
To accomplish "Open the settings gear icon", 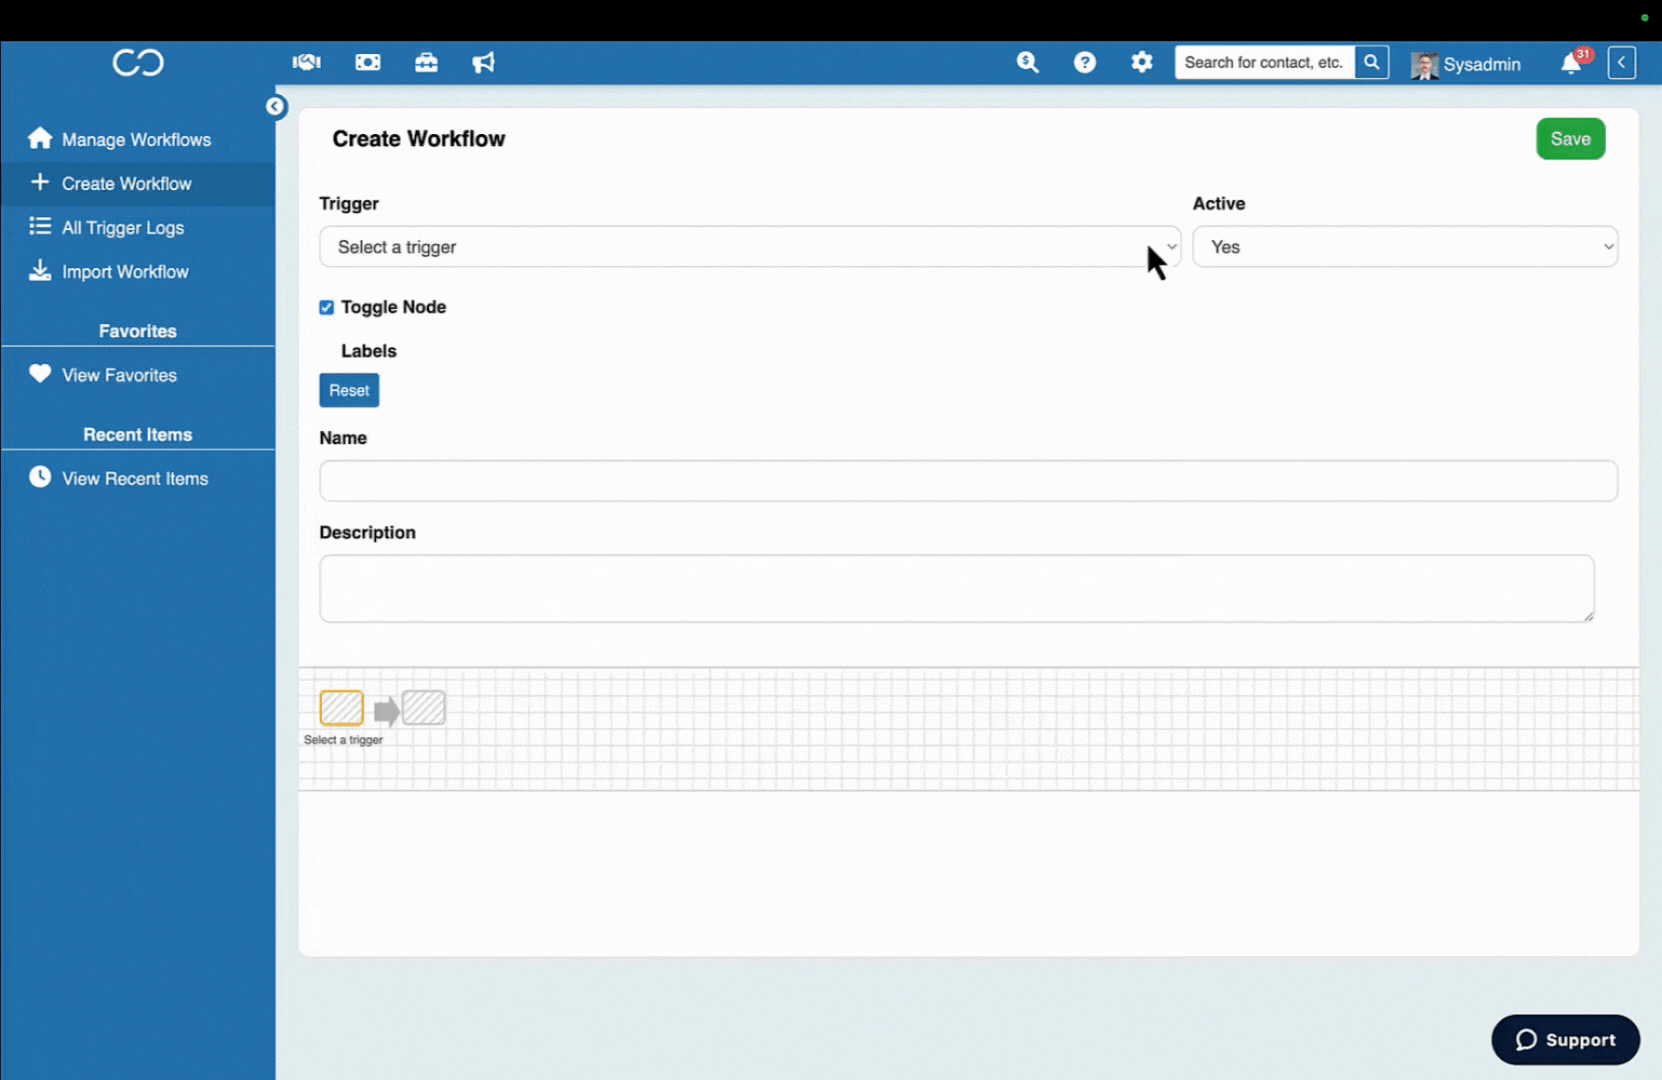I will [x=1141, y=63].
